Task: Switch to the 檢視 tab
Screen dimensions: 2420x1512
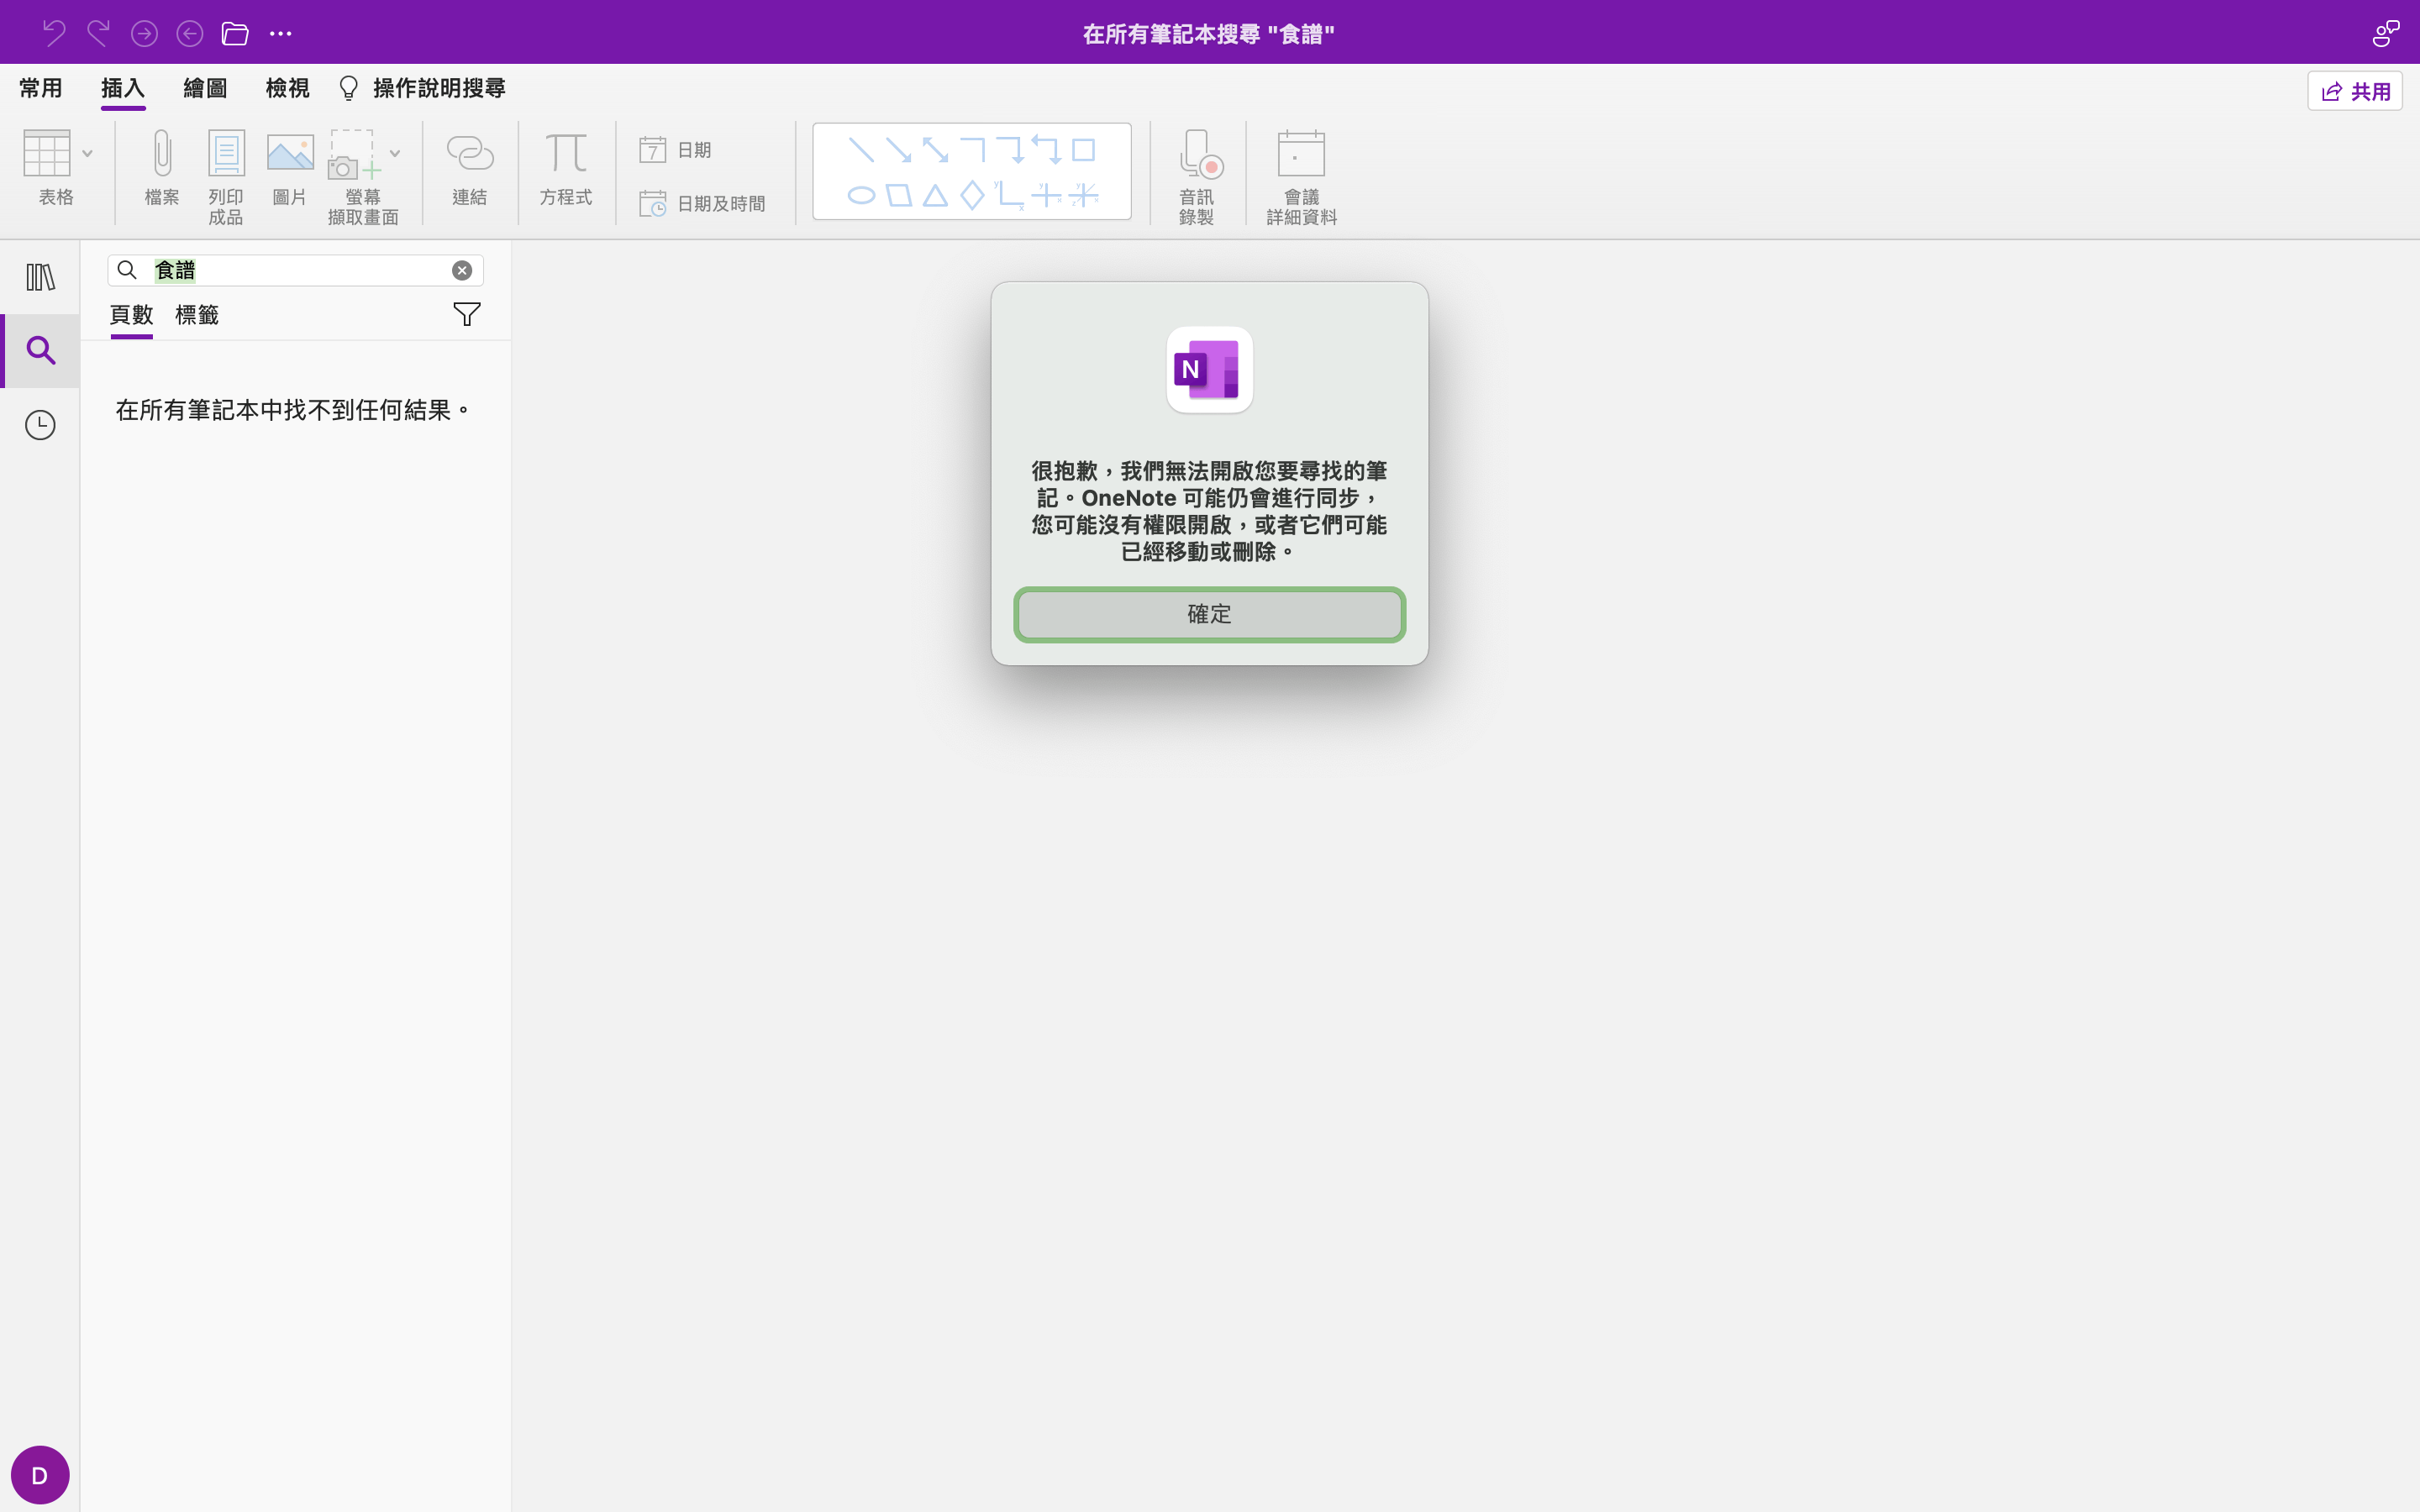Action: pos(287,88)
